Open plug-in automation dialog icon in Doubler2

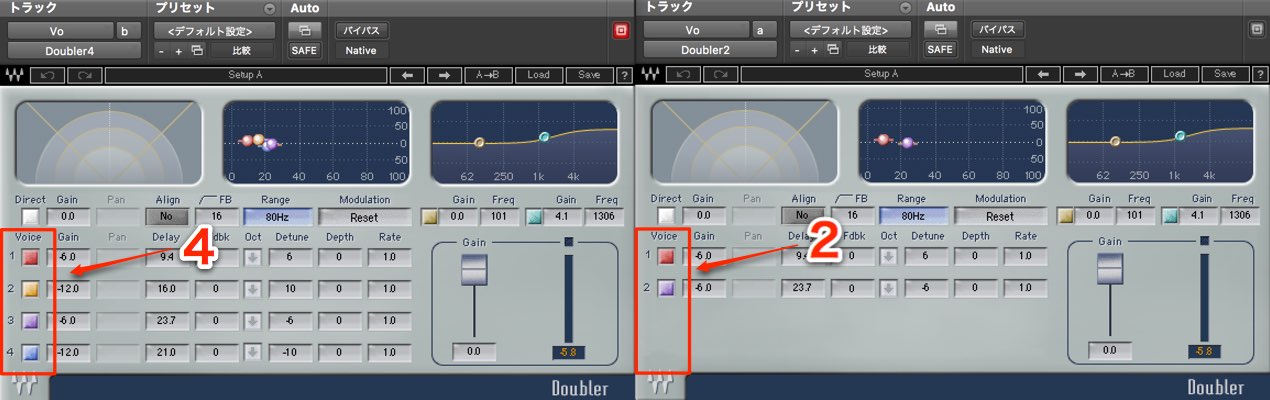(940, 29)
